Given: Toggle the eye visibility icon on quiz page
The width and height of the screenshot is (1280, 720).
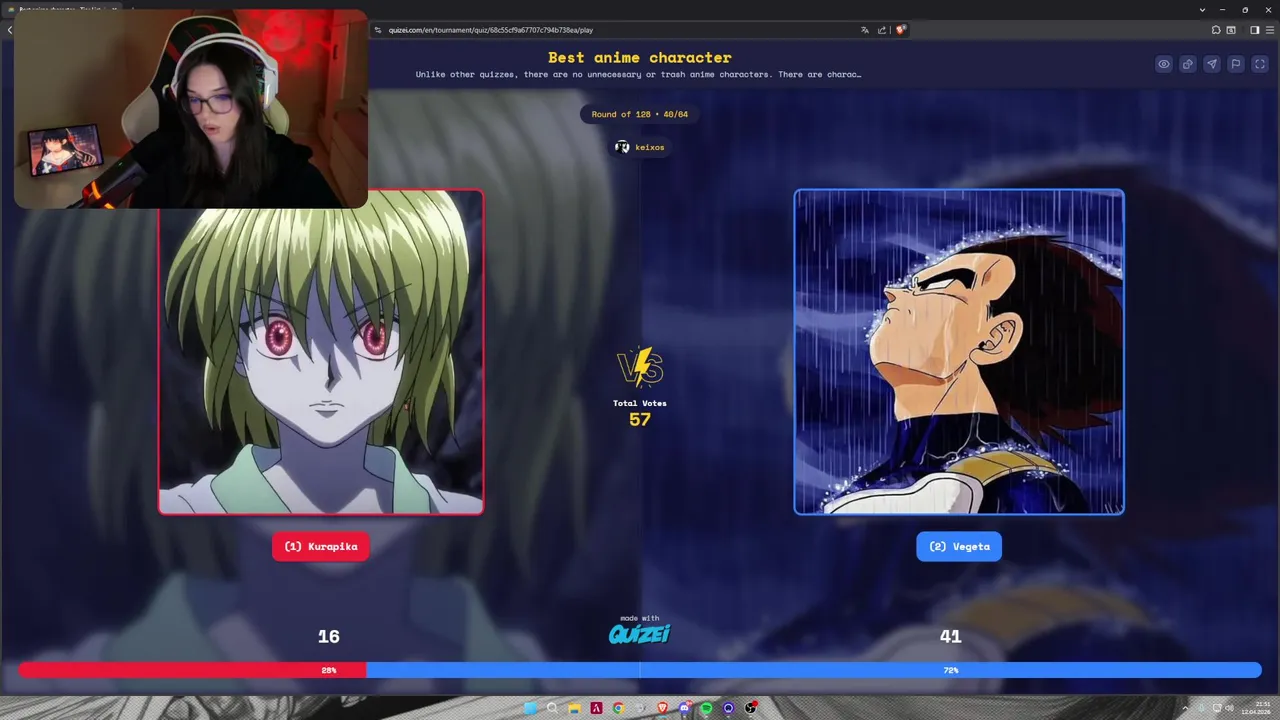Looking at the screenshot, I should coord(1164,64).
